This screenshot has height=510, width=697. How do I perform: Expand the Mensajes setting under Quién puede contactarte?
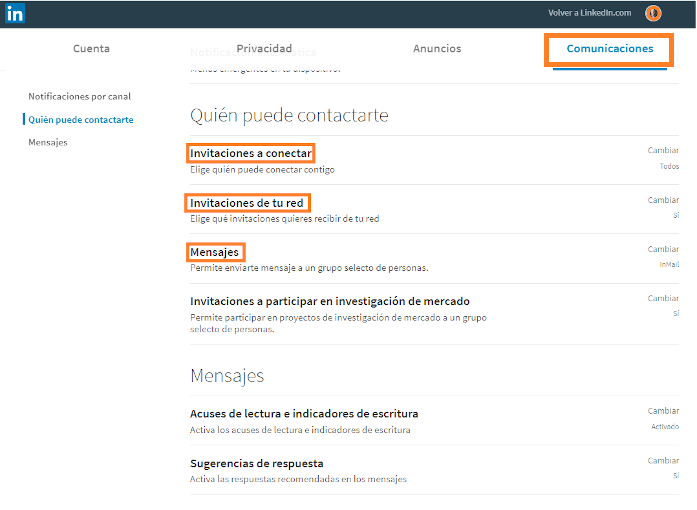click(x=215, y=252)
